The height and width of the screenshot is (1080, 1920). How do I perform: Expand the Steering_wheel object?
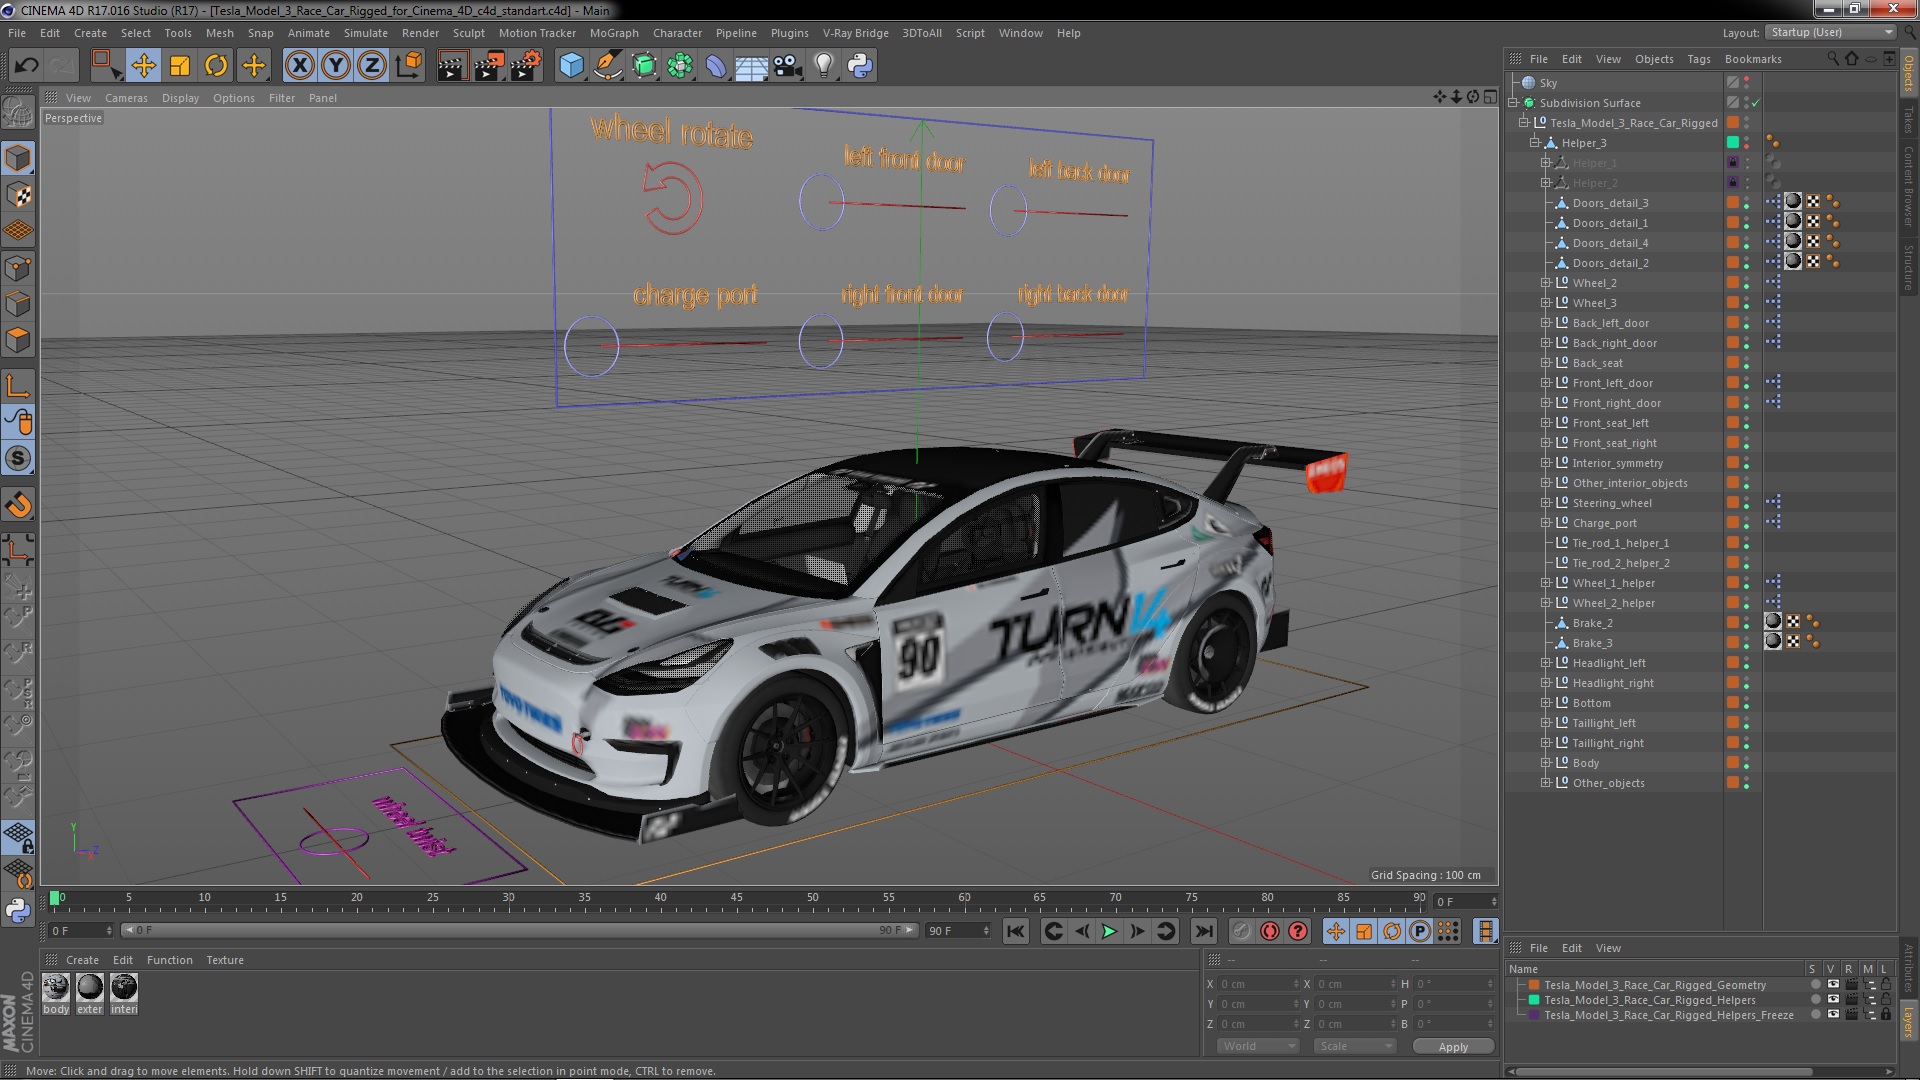coord(1545,503)
